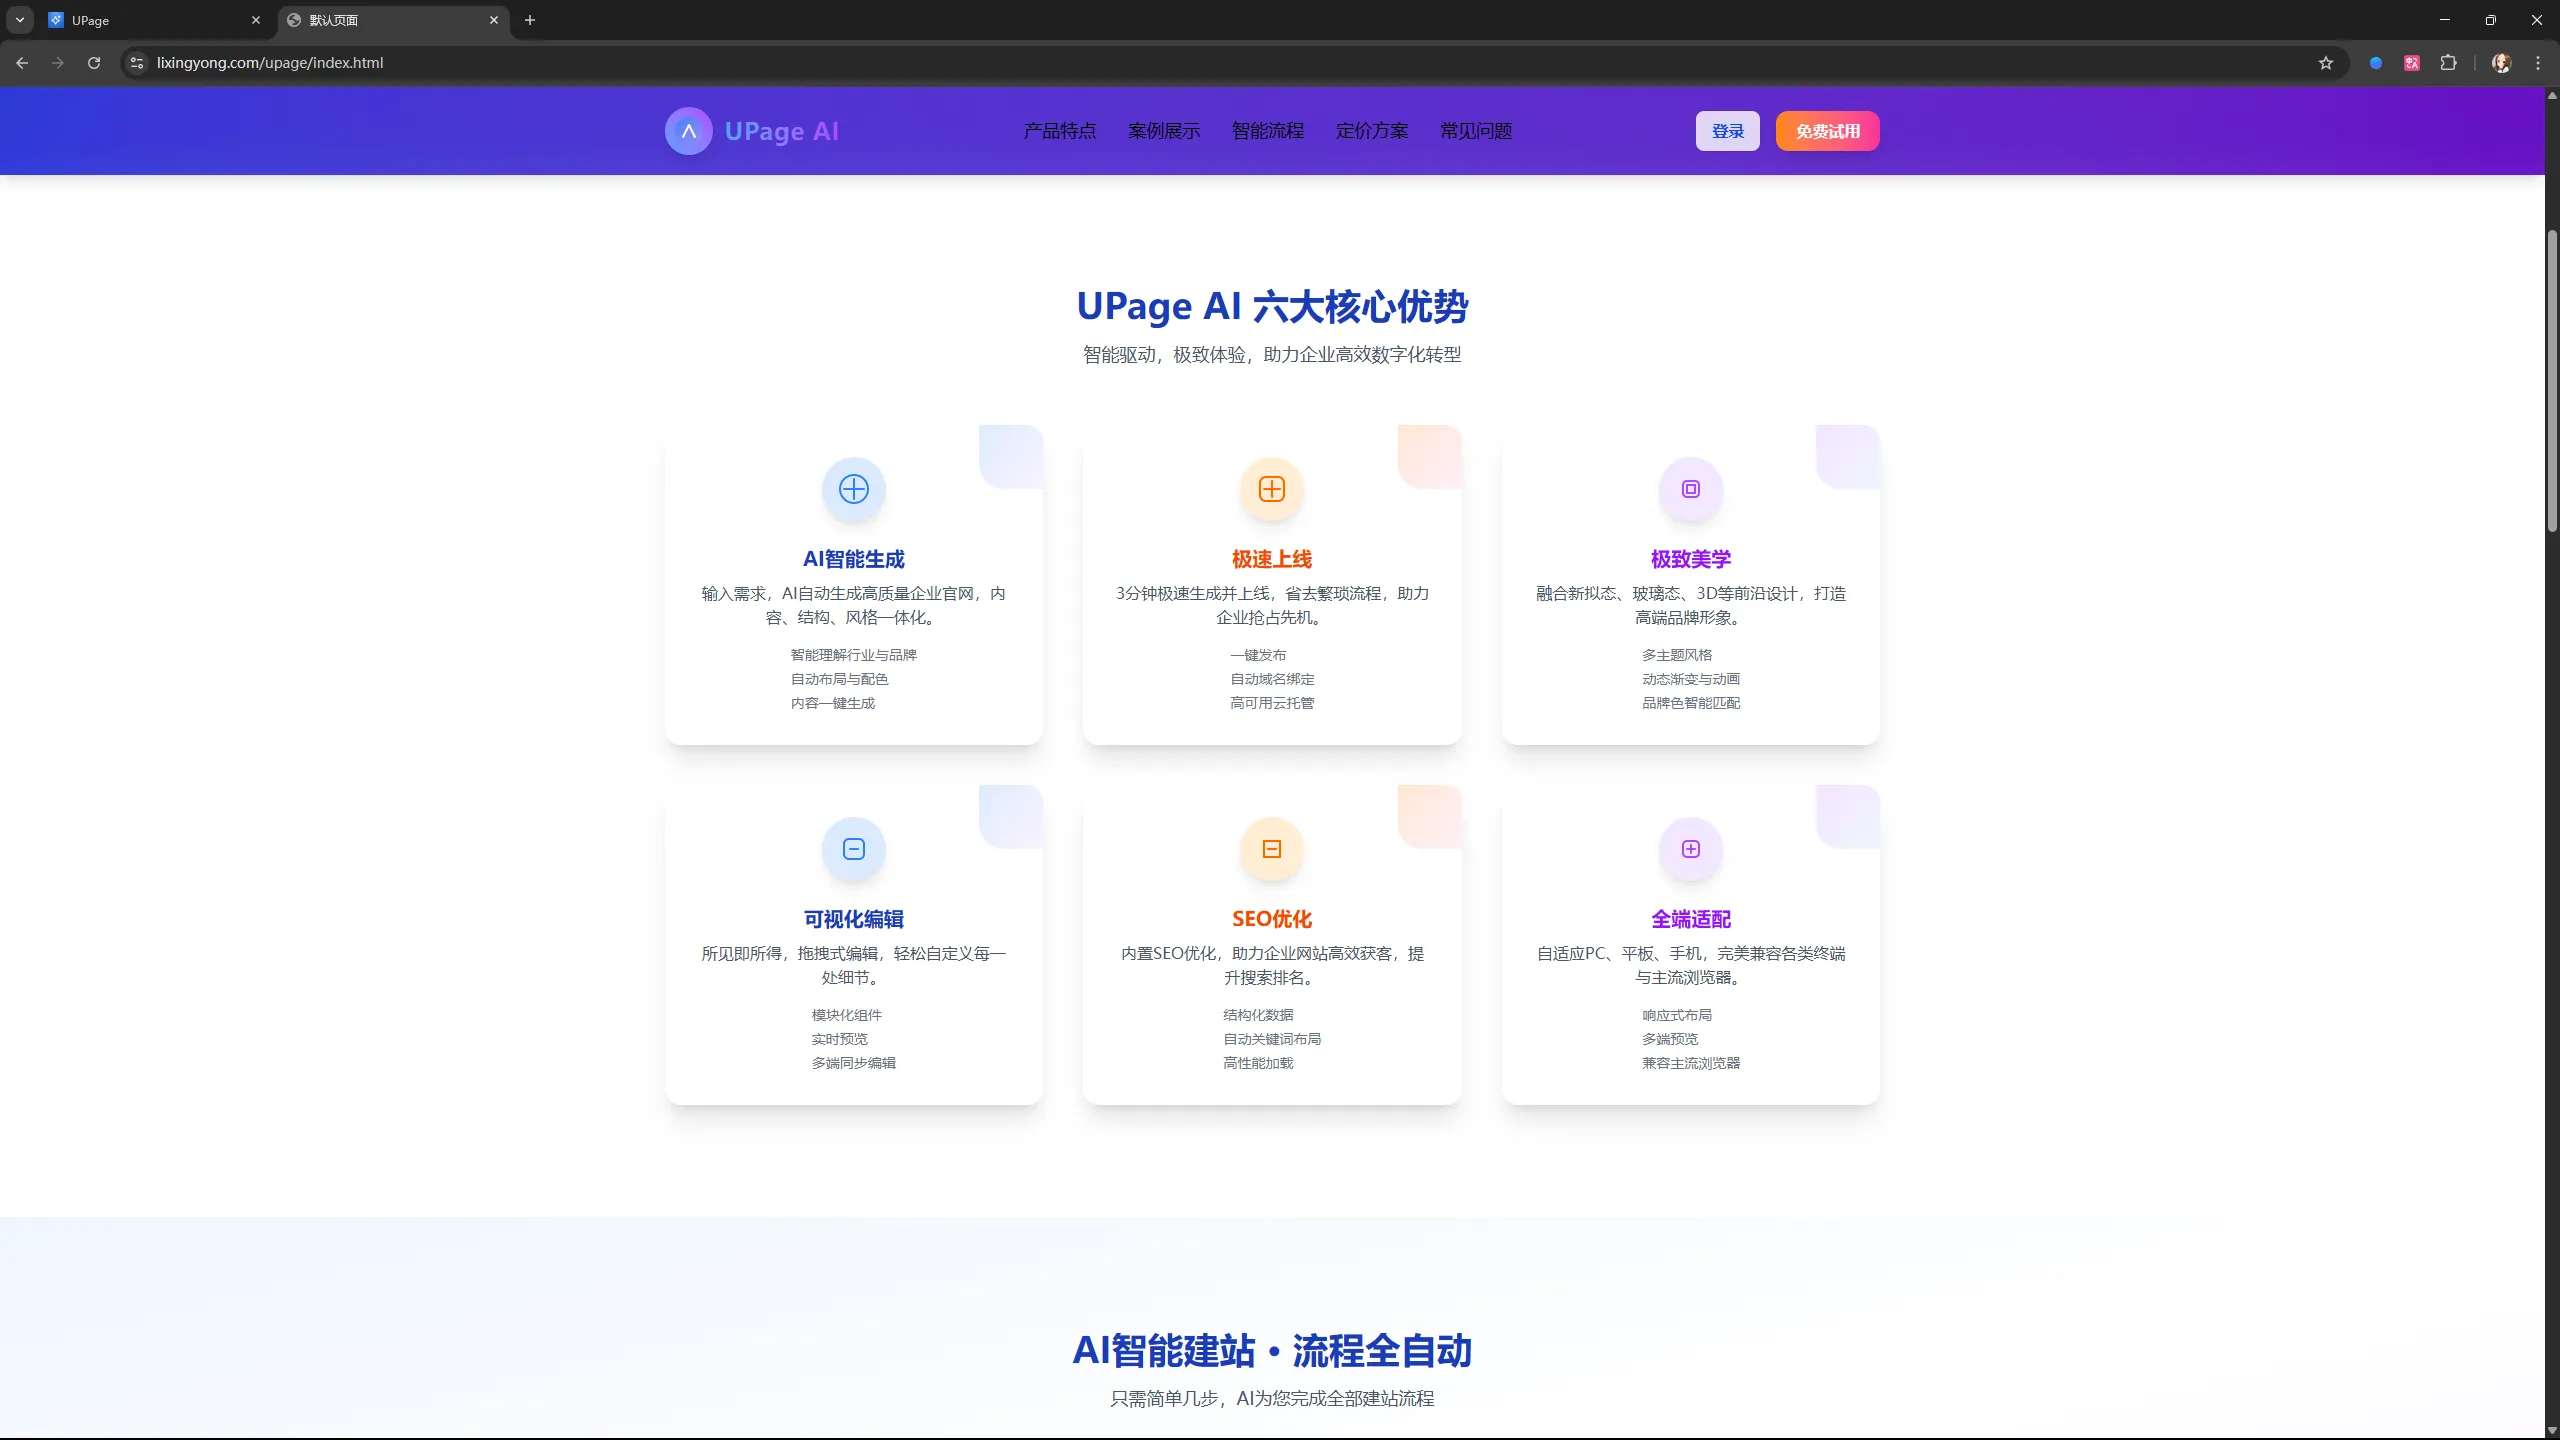Screen dimensions: 2560x1440
Task: Click the SEO优化 feature icon
Action: [1271, 849]
